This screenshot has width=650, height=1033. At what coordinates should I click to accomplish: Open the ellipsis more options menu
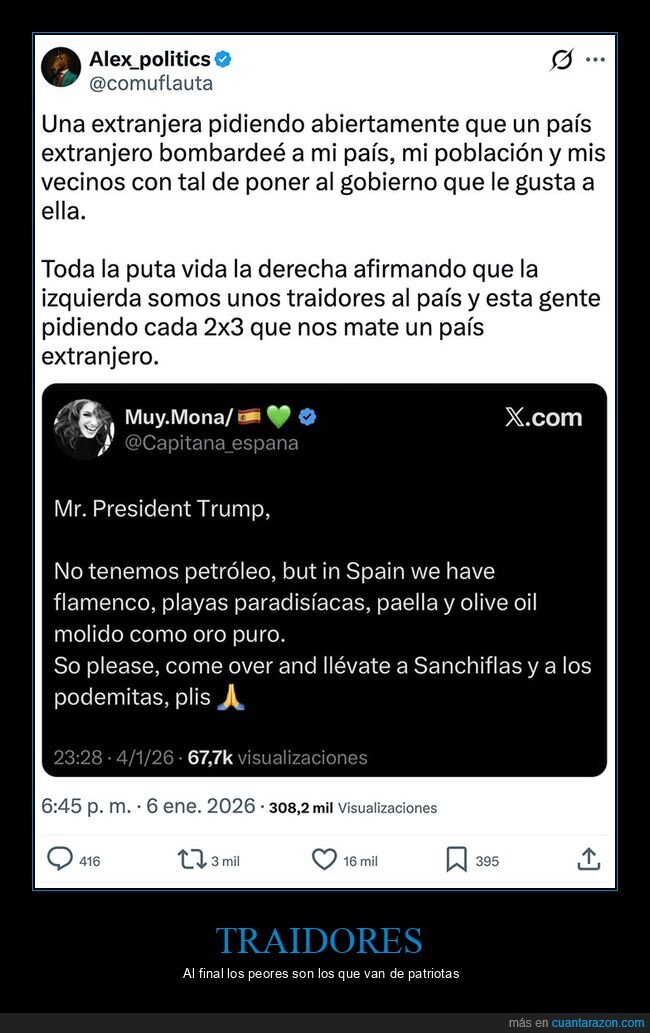click(596, 59)
